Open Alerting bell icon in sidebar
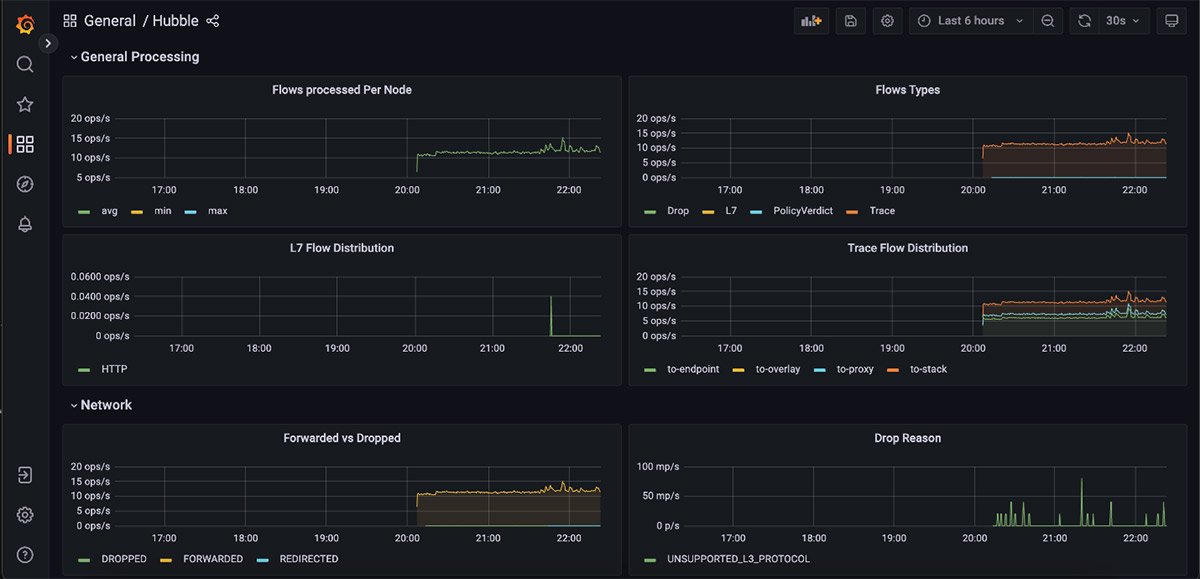 25,224
